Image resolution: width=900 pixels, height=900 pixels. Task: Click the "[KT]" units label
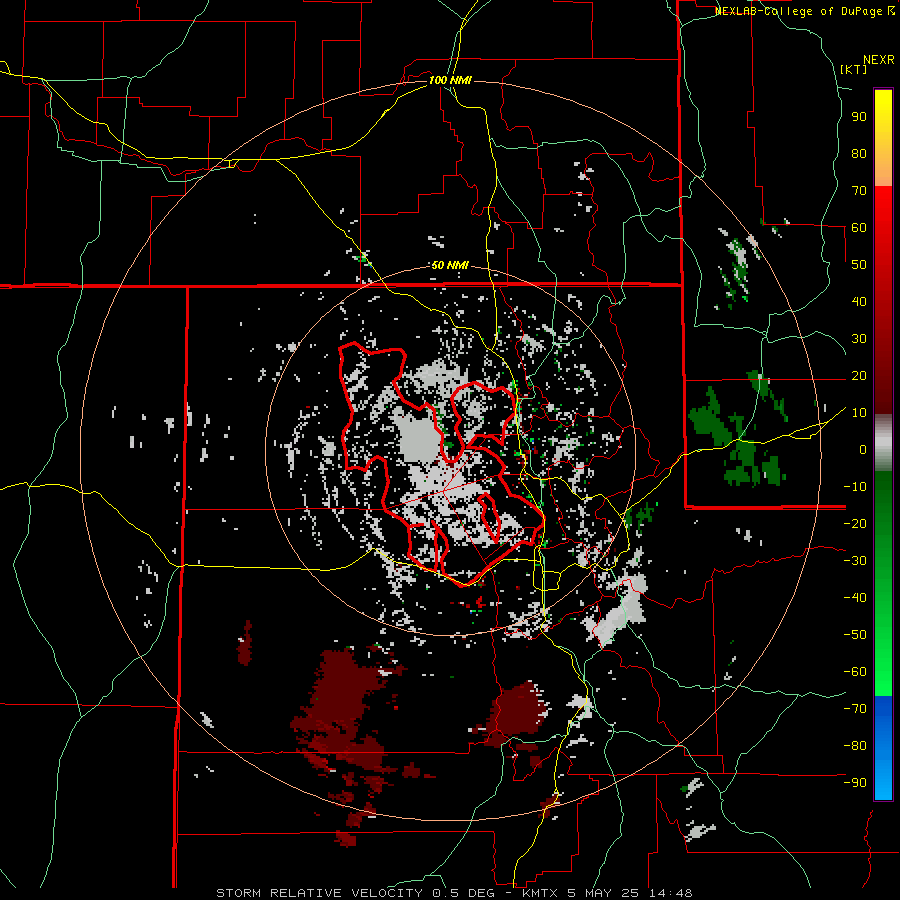[x=854, y=69]
